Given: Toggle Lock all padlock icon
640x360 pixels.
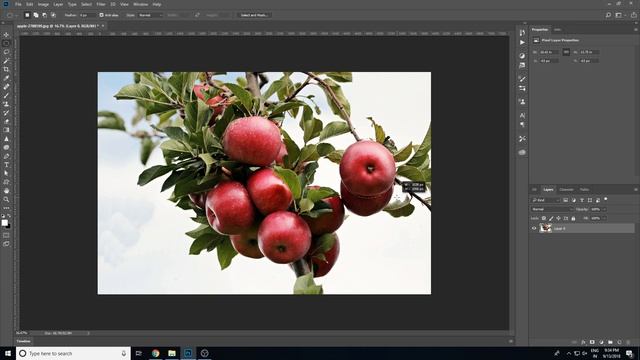Looking at the screenshot, I should [x=573, y=218].
